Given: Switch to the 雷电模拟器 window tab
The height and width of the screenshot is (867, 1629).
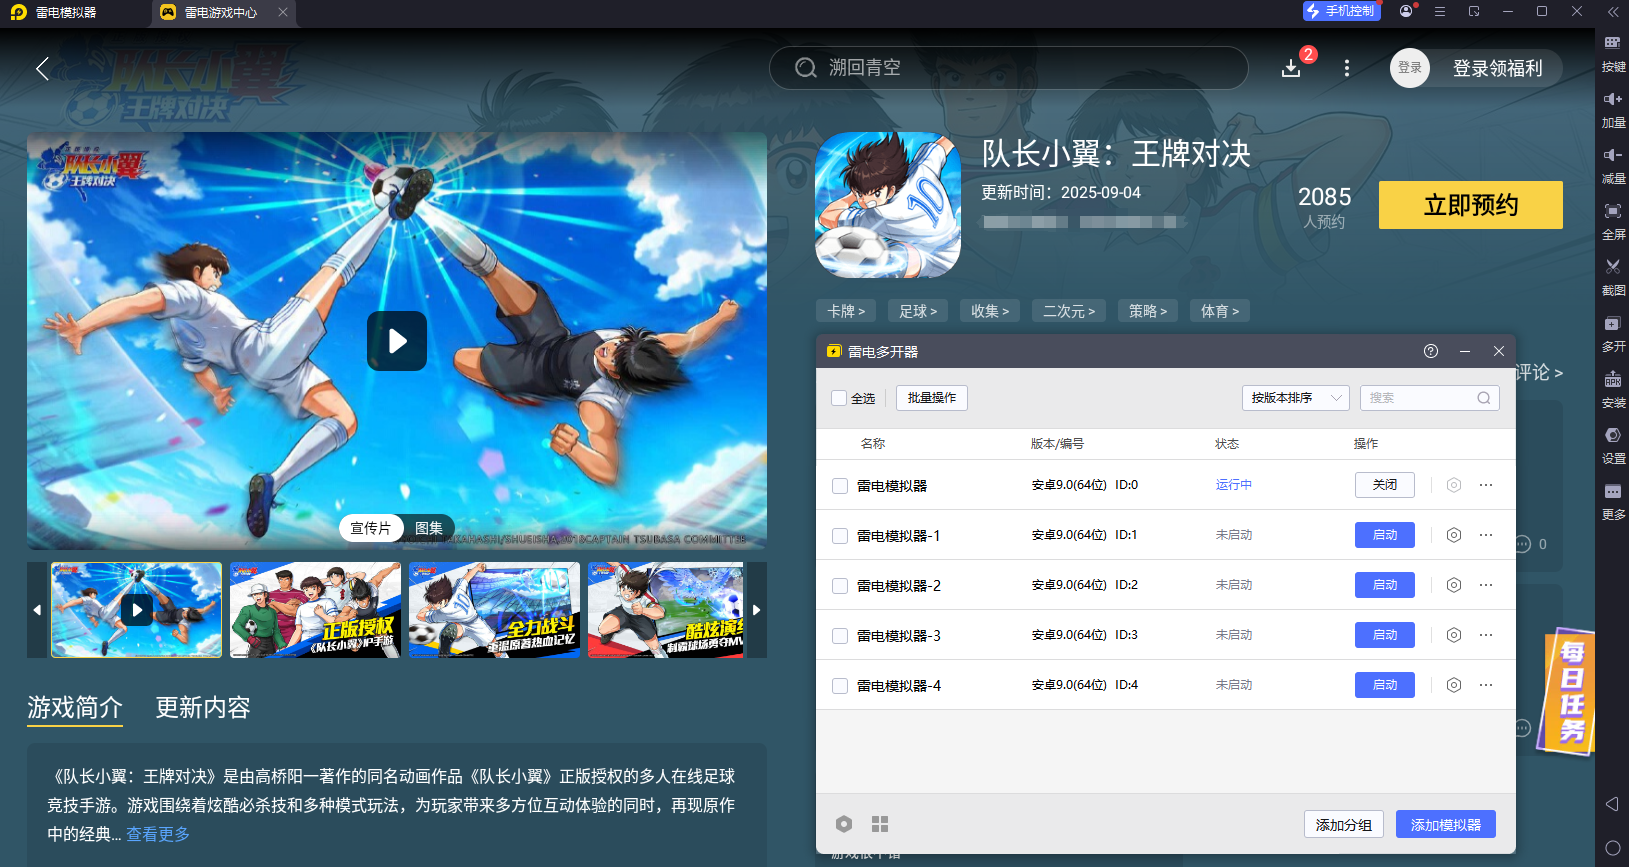Looking at the screenshot, I should point(66,13).
